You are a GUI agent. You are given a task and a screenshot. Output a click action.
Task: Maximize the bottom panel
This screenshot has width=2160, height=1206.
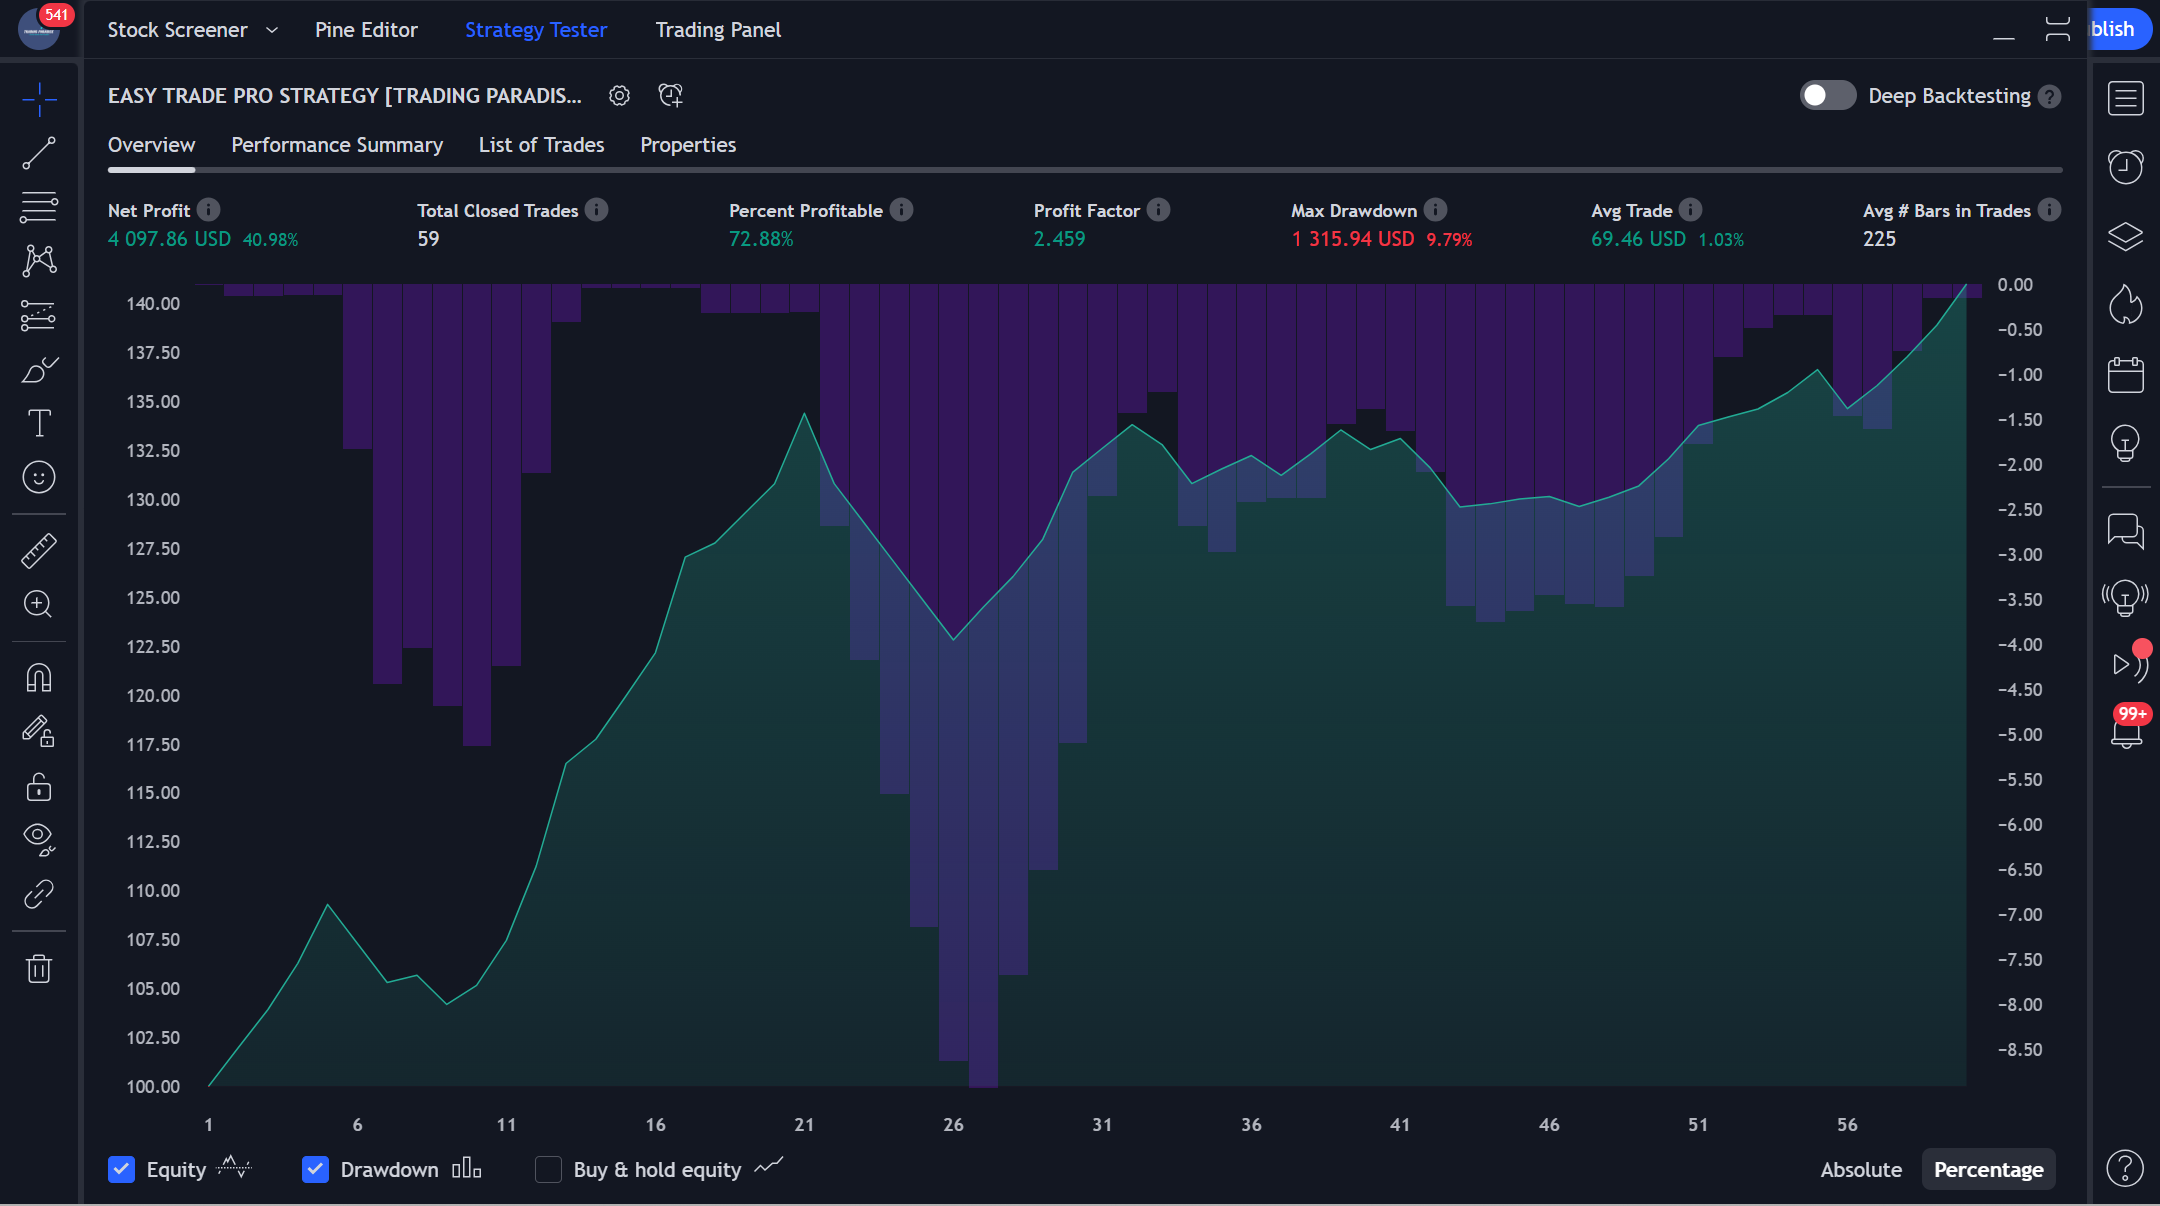(2057, 30)
